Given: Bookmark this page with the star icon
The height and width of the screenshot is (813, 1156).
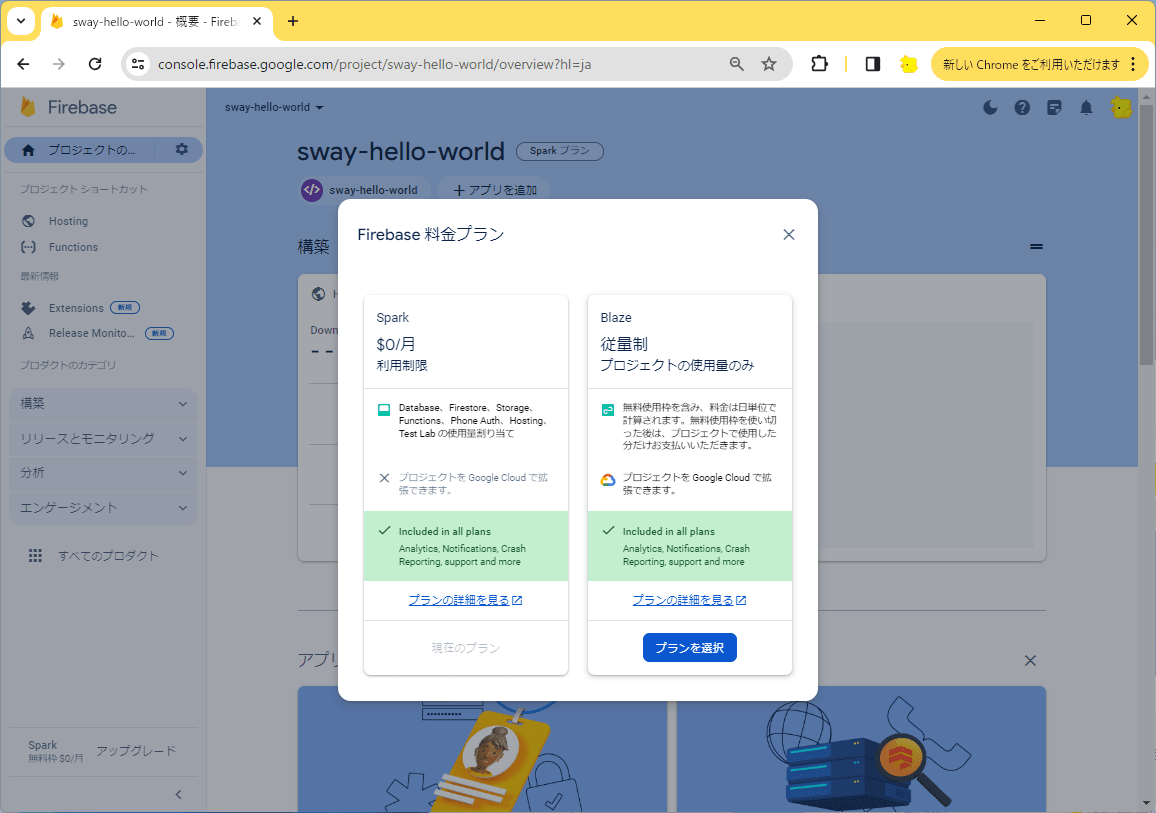Looking at the screenshot, I should click(x=769, y=64).
